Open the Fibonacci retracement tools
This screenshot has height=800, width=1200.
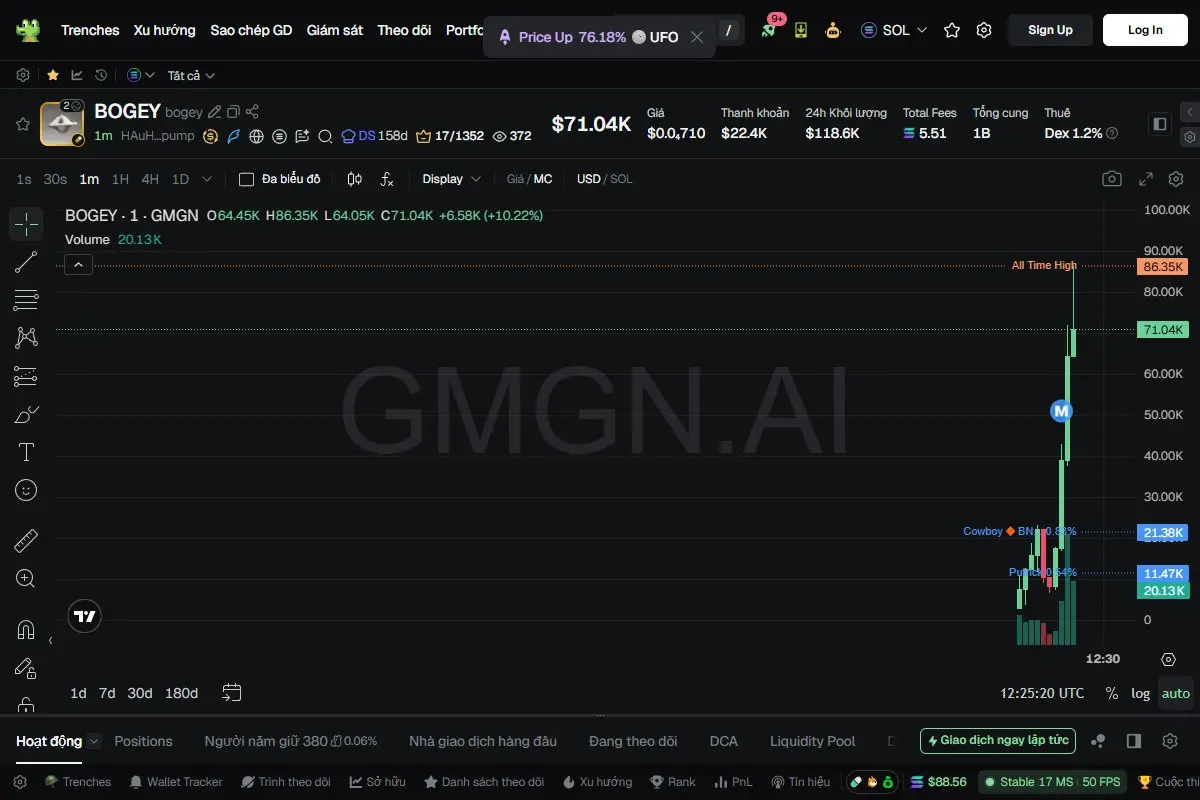tap(26, 300)
